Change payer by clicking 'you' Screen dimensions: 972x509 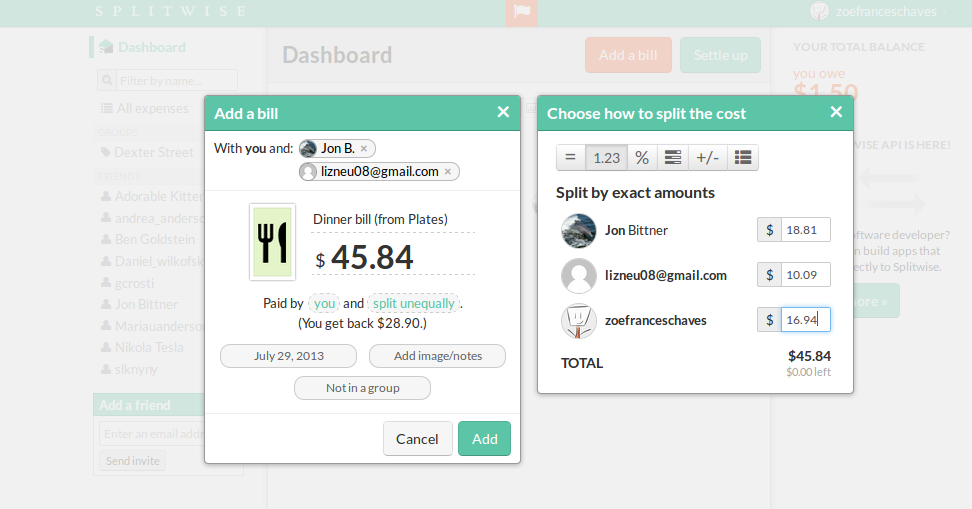[x=324, y=303]
